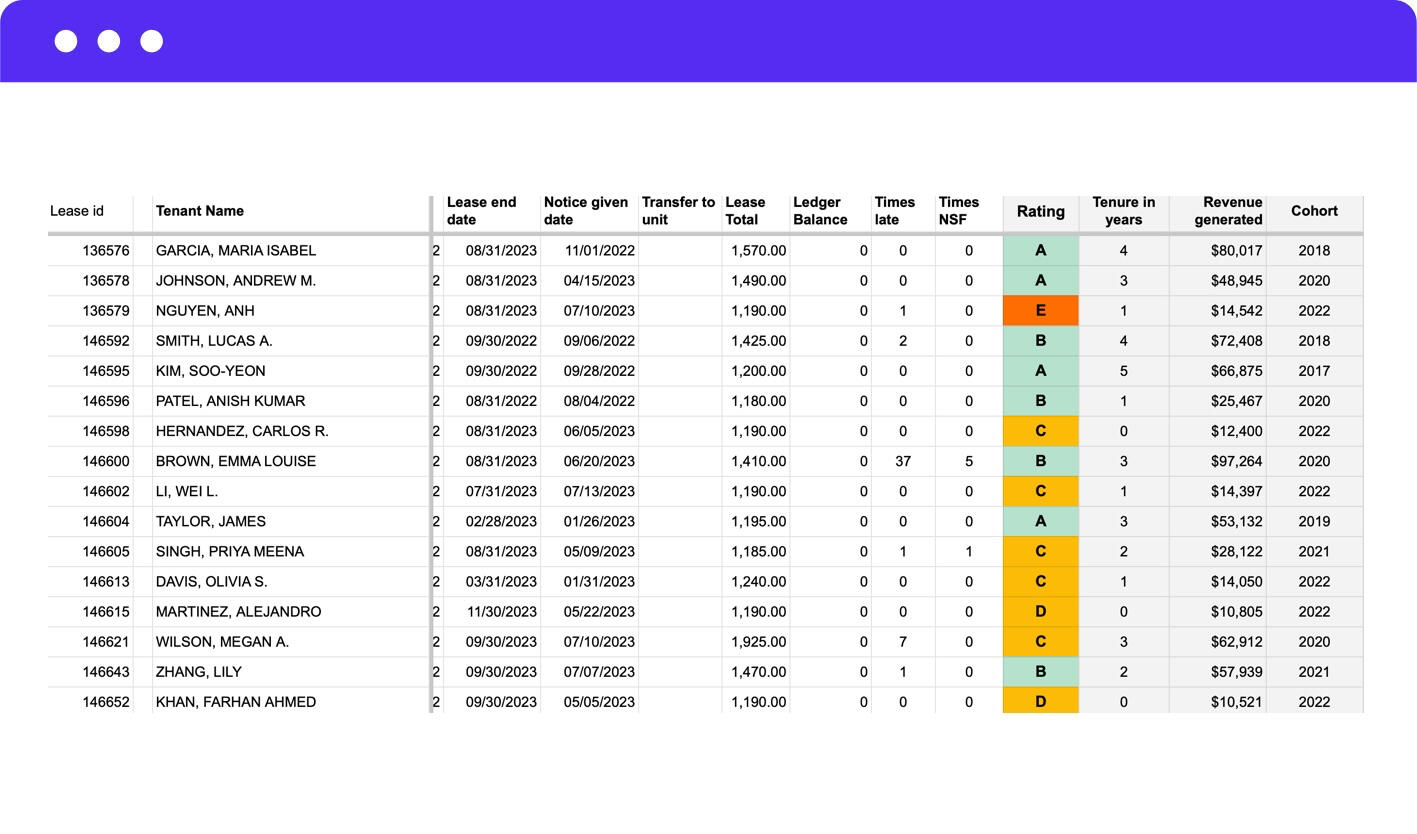Click the orange E rating cell
This screenshot has height=834, width=1417.
coord(1040,311)
